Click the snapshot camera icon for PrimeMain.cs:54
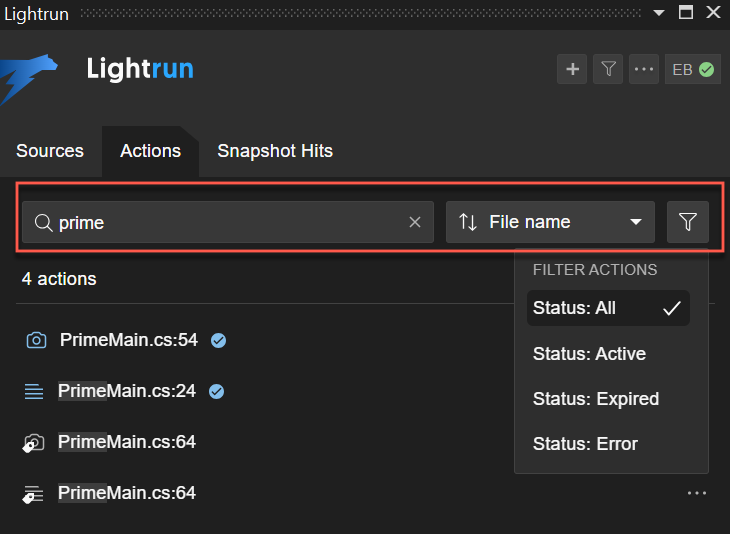 pyautogui.click(x=36, y=340)
